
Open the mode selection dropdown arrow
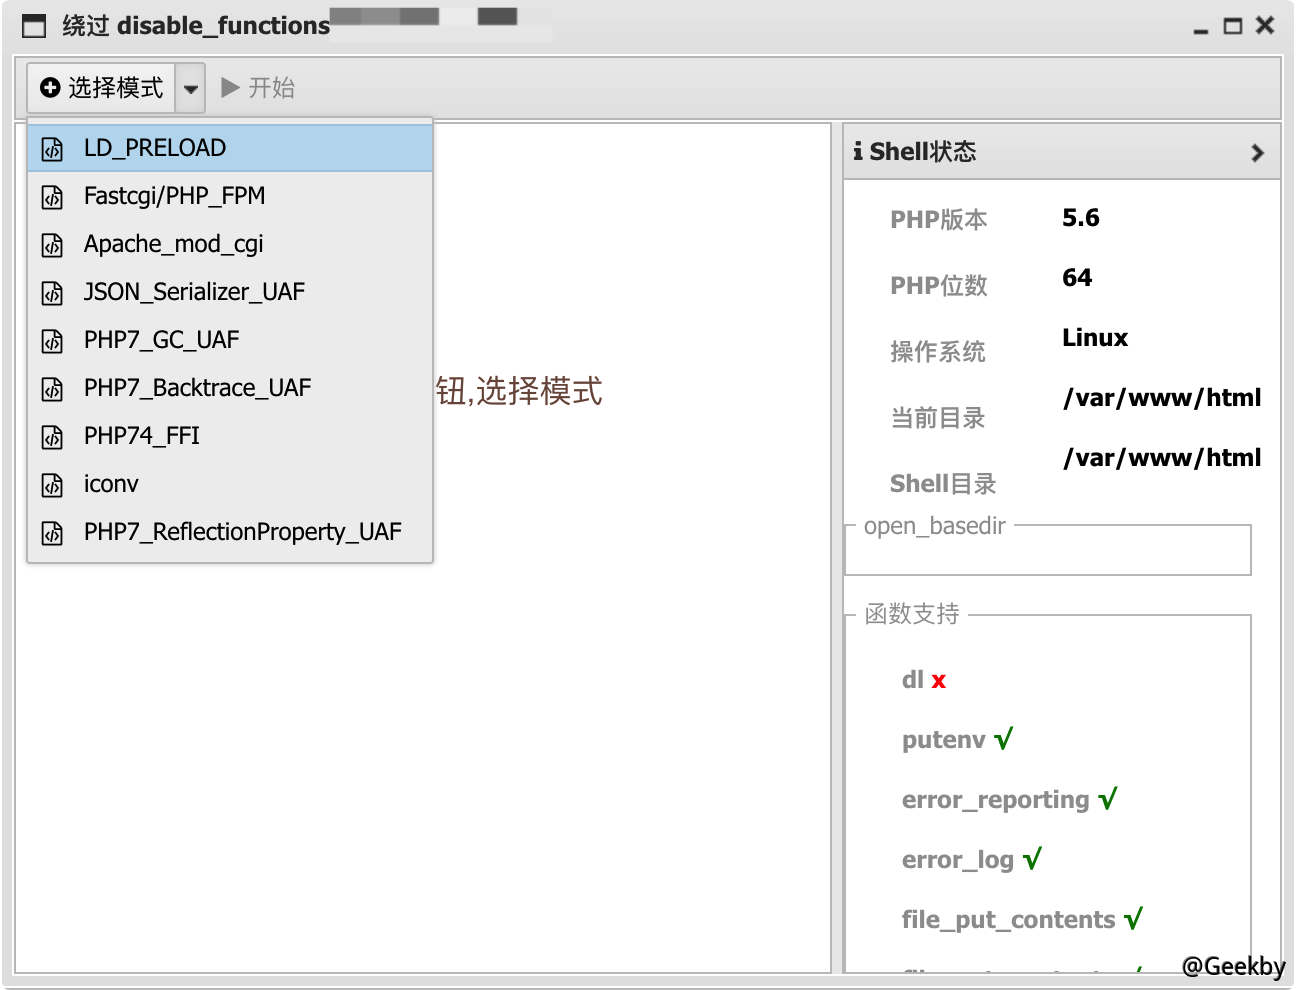(x=191, y=87)
